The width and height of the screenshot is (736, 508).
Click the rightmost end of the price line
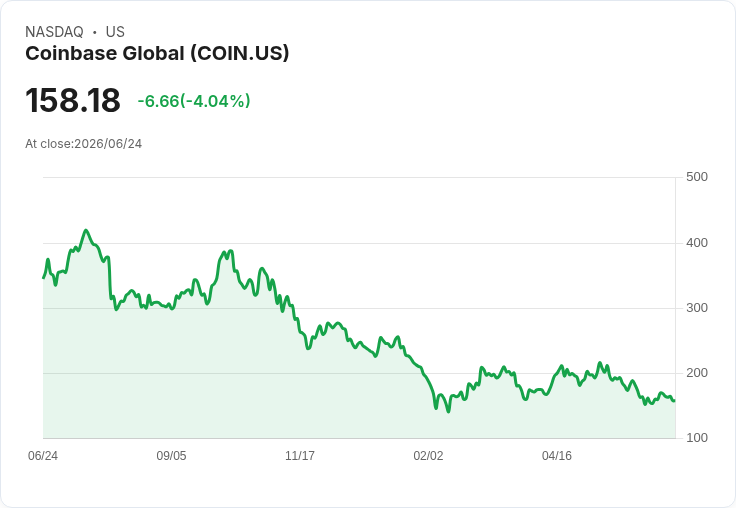pyautogui.click(x=674, y=400)
